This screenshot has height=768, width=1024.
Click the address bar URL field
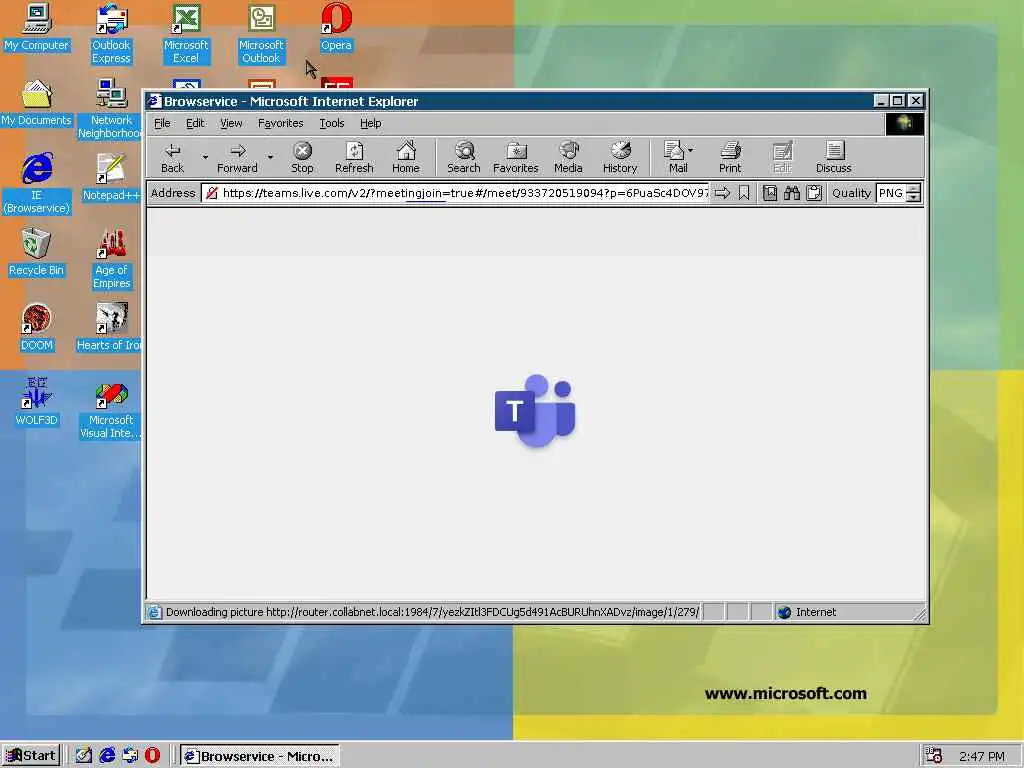(x=456, y=193)
